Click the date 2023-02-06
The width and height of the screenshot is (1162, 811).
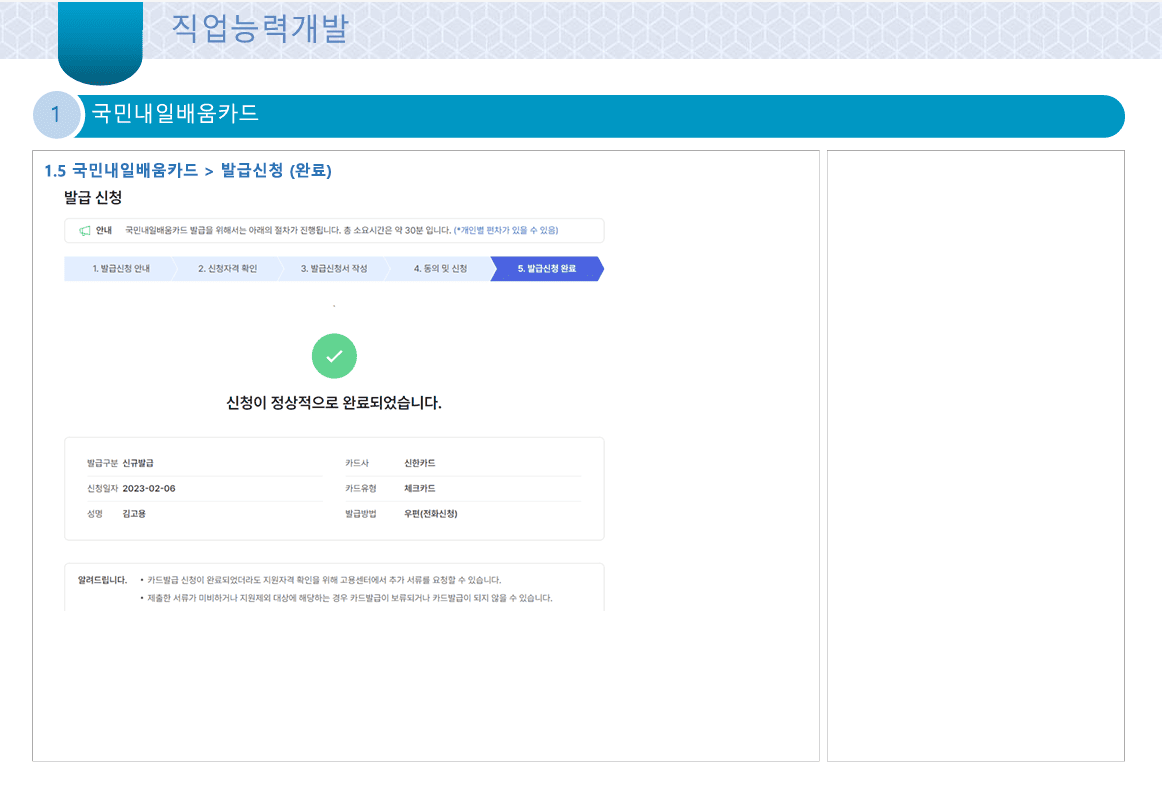pos(149,489)
